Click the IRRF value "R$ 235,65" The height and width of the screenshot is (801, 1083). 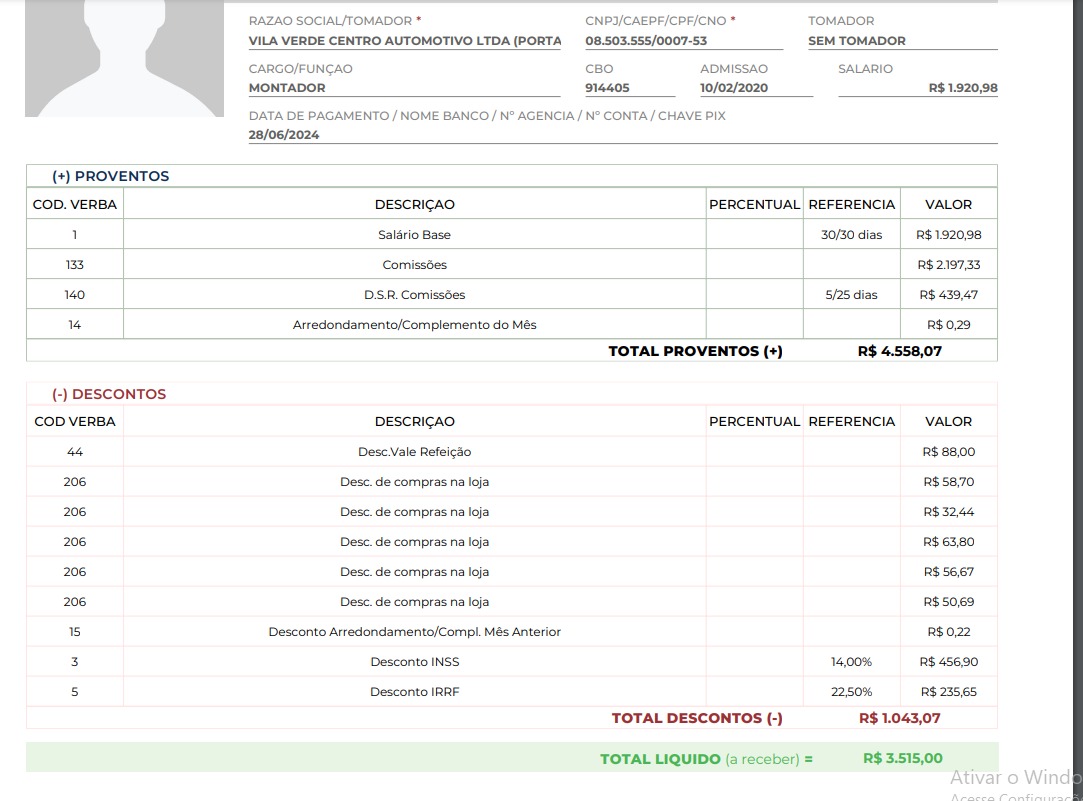948,692
